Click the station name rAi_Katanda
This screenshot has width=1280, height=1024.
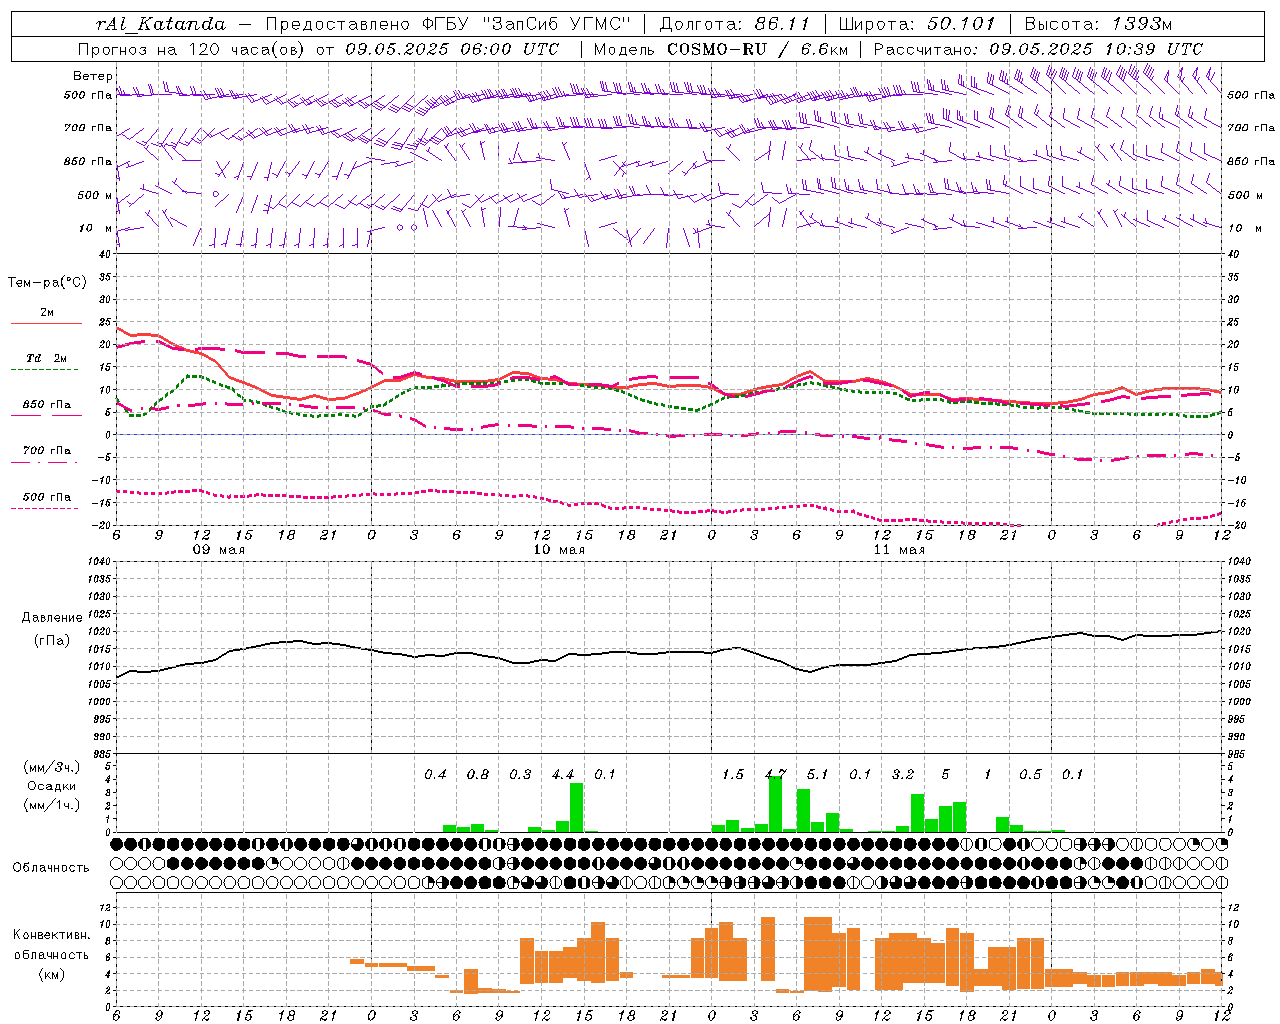tap(160, 24)
